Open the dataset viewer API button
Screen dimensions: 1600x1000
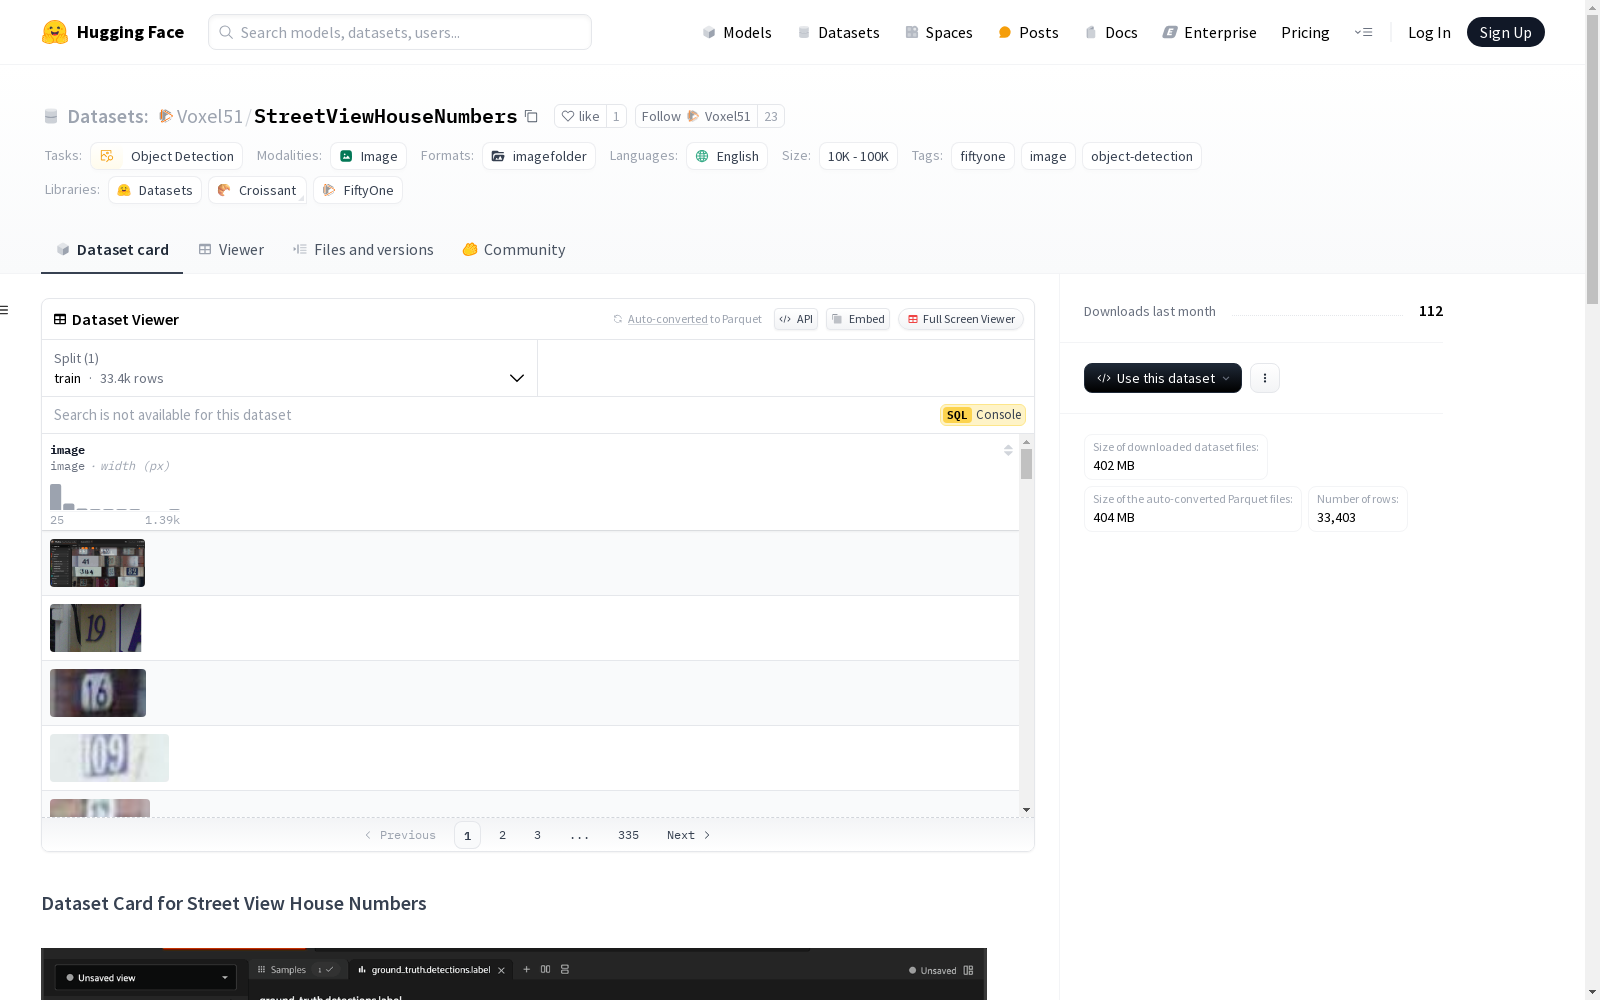pyautogui.click(x=796, y=319)
